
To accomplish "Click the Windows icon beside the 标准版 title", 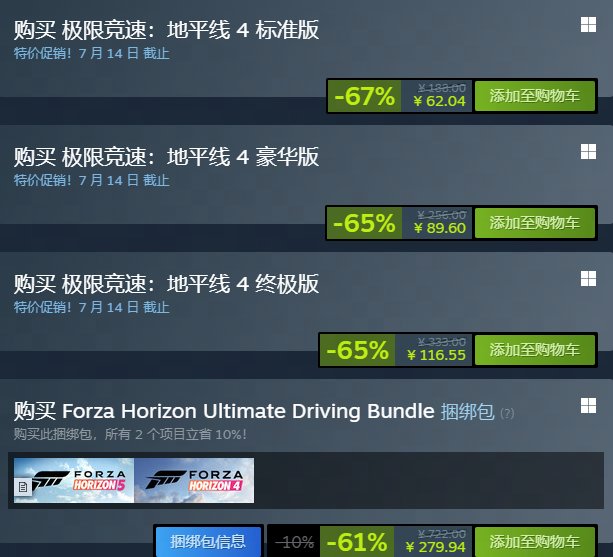I will 588,25.
